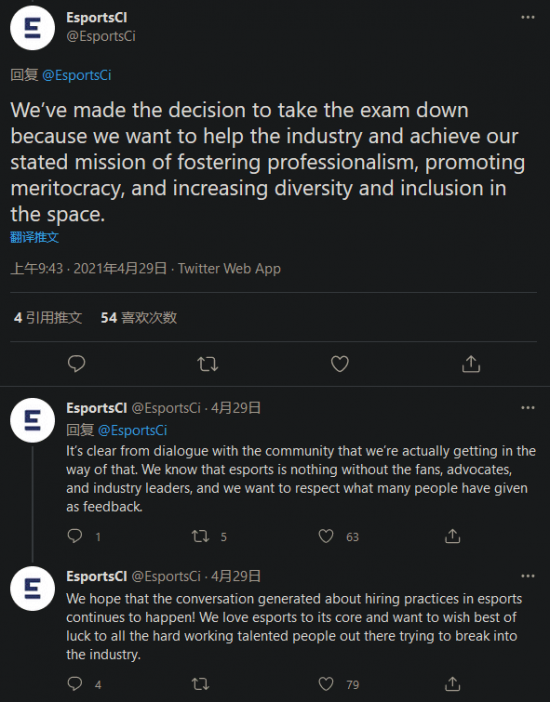Retweet the main exam takedown tweet

(x=208, y=364)
